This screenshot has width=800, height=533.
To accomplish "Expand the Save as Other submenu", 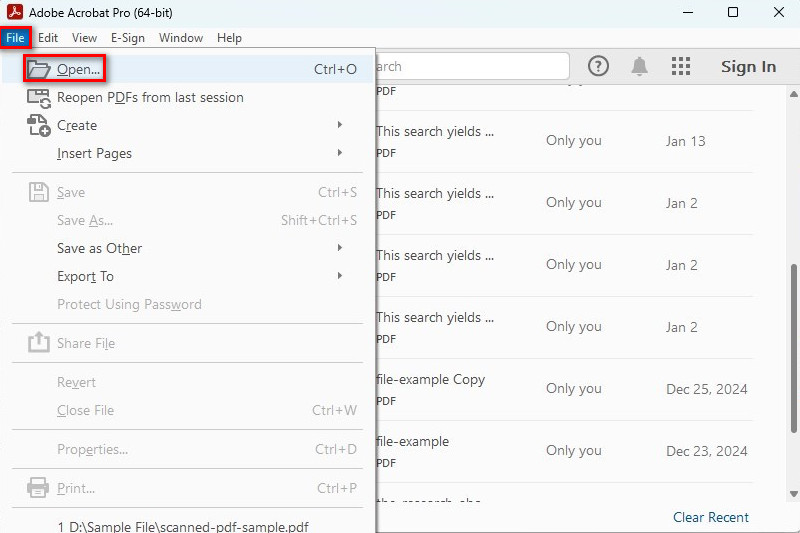I will [340, 248].
